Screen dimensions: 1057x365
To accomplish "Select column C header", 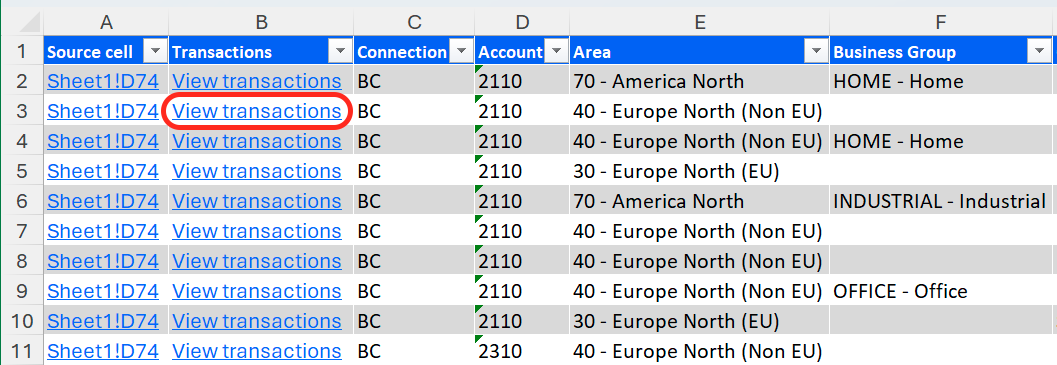I will pyautogui.click(x=414, y=22).
